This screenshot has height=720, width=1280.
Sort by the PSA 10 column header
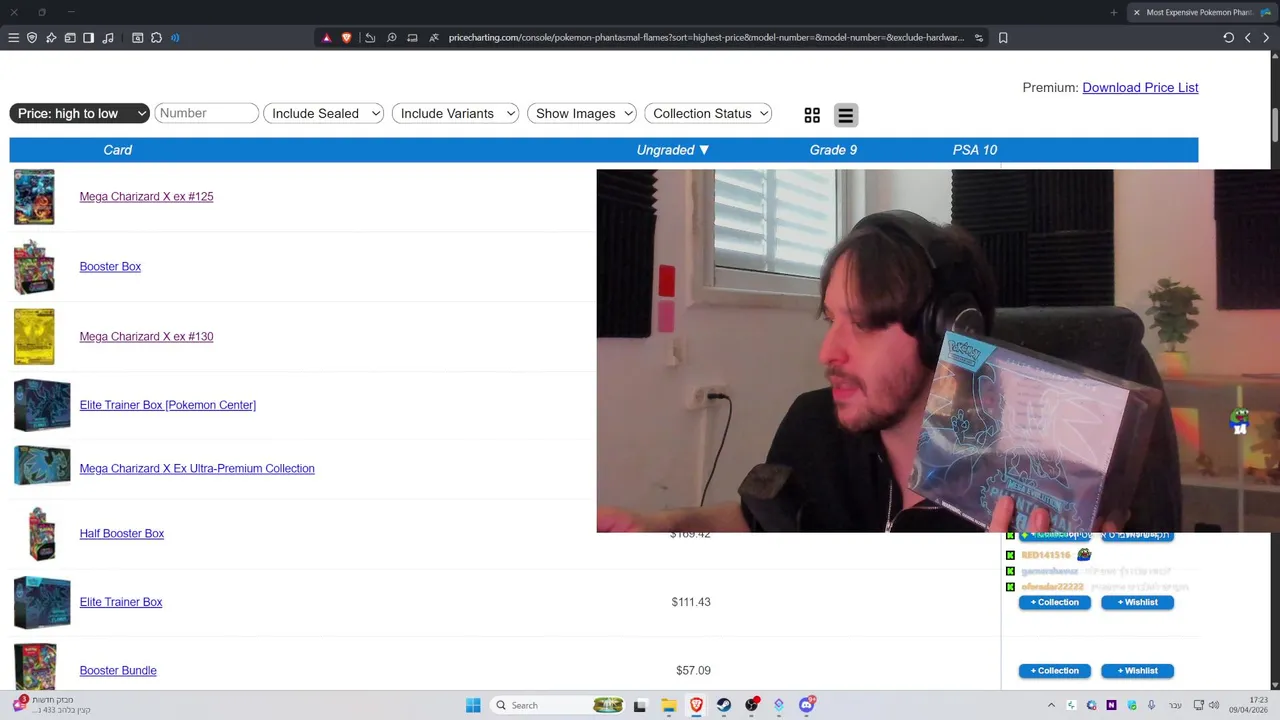tap(975, 150)
